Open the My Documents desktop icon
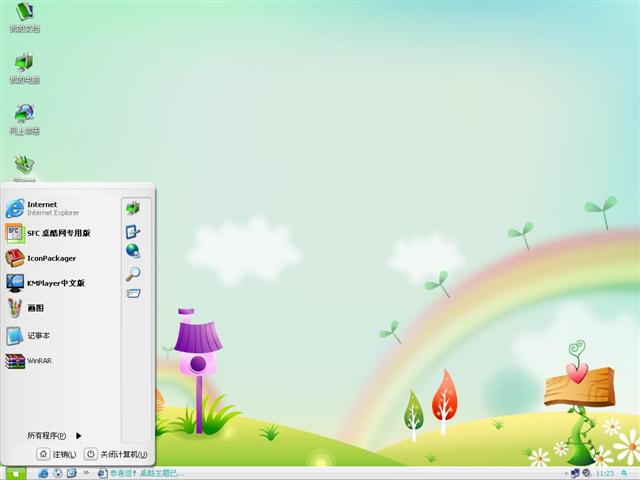 (x=24, y=16)
